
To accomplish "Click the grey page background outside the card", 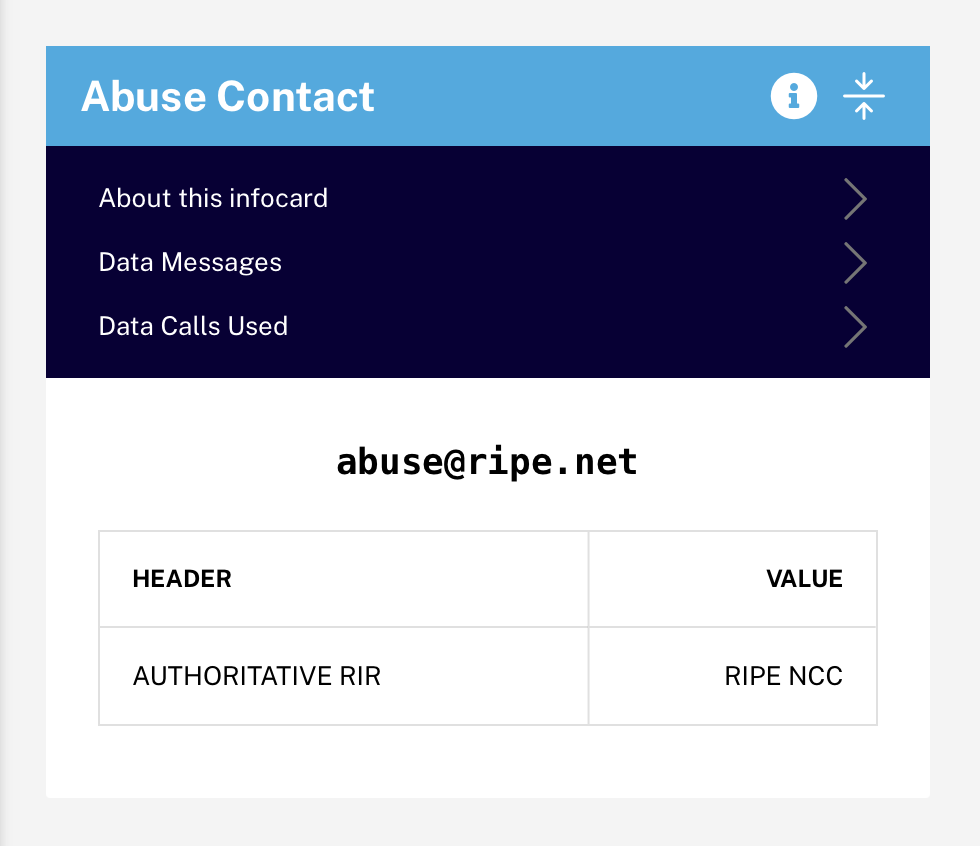I will tap(488, 823).
